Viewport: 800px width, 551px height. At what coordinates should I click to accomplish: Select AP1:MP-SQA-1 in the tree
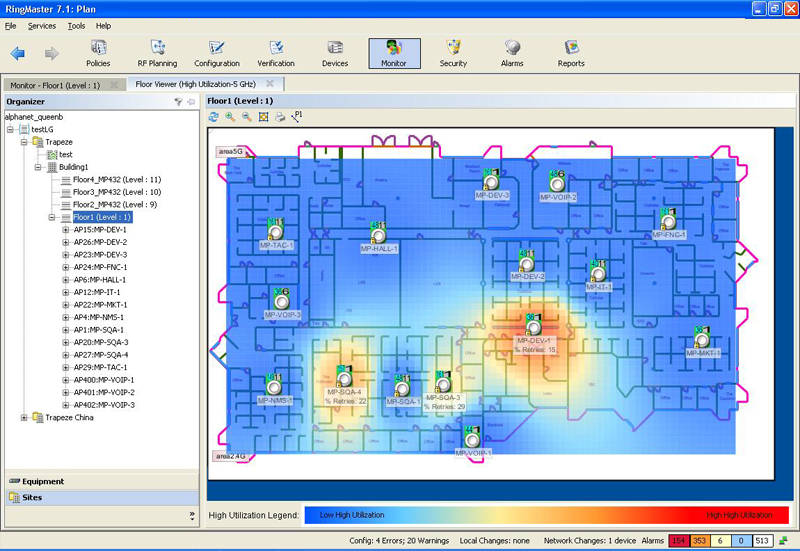pyautogui.click(x=98, y=330)
